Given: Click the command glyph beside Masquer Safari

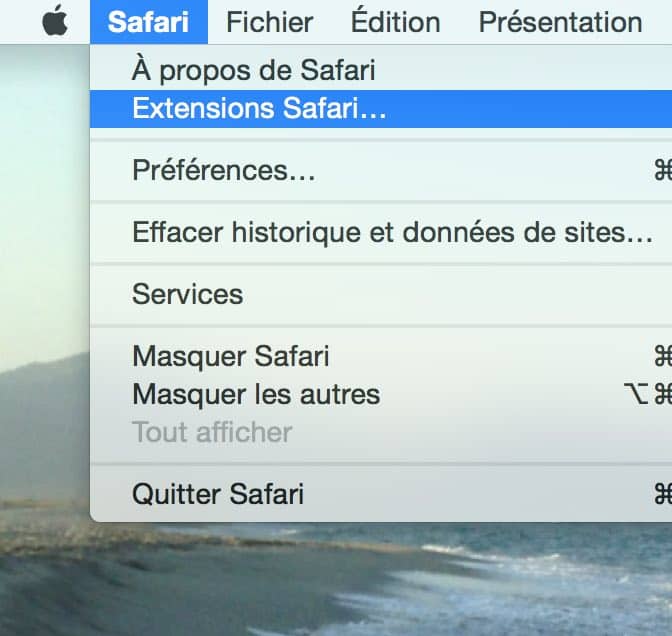Looking at the screenshot, I should [663, 356].
